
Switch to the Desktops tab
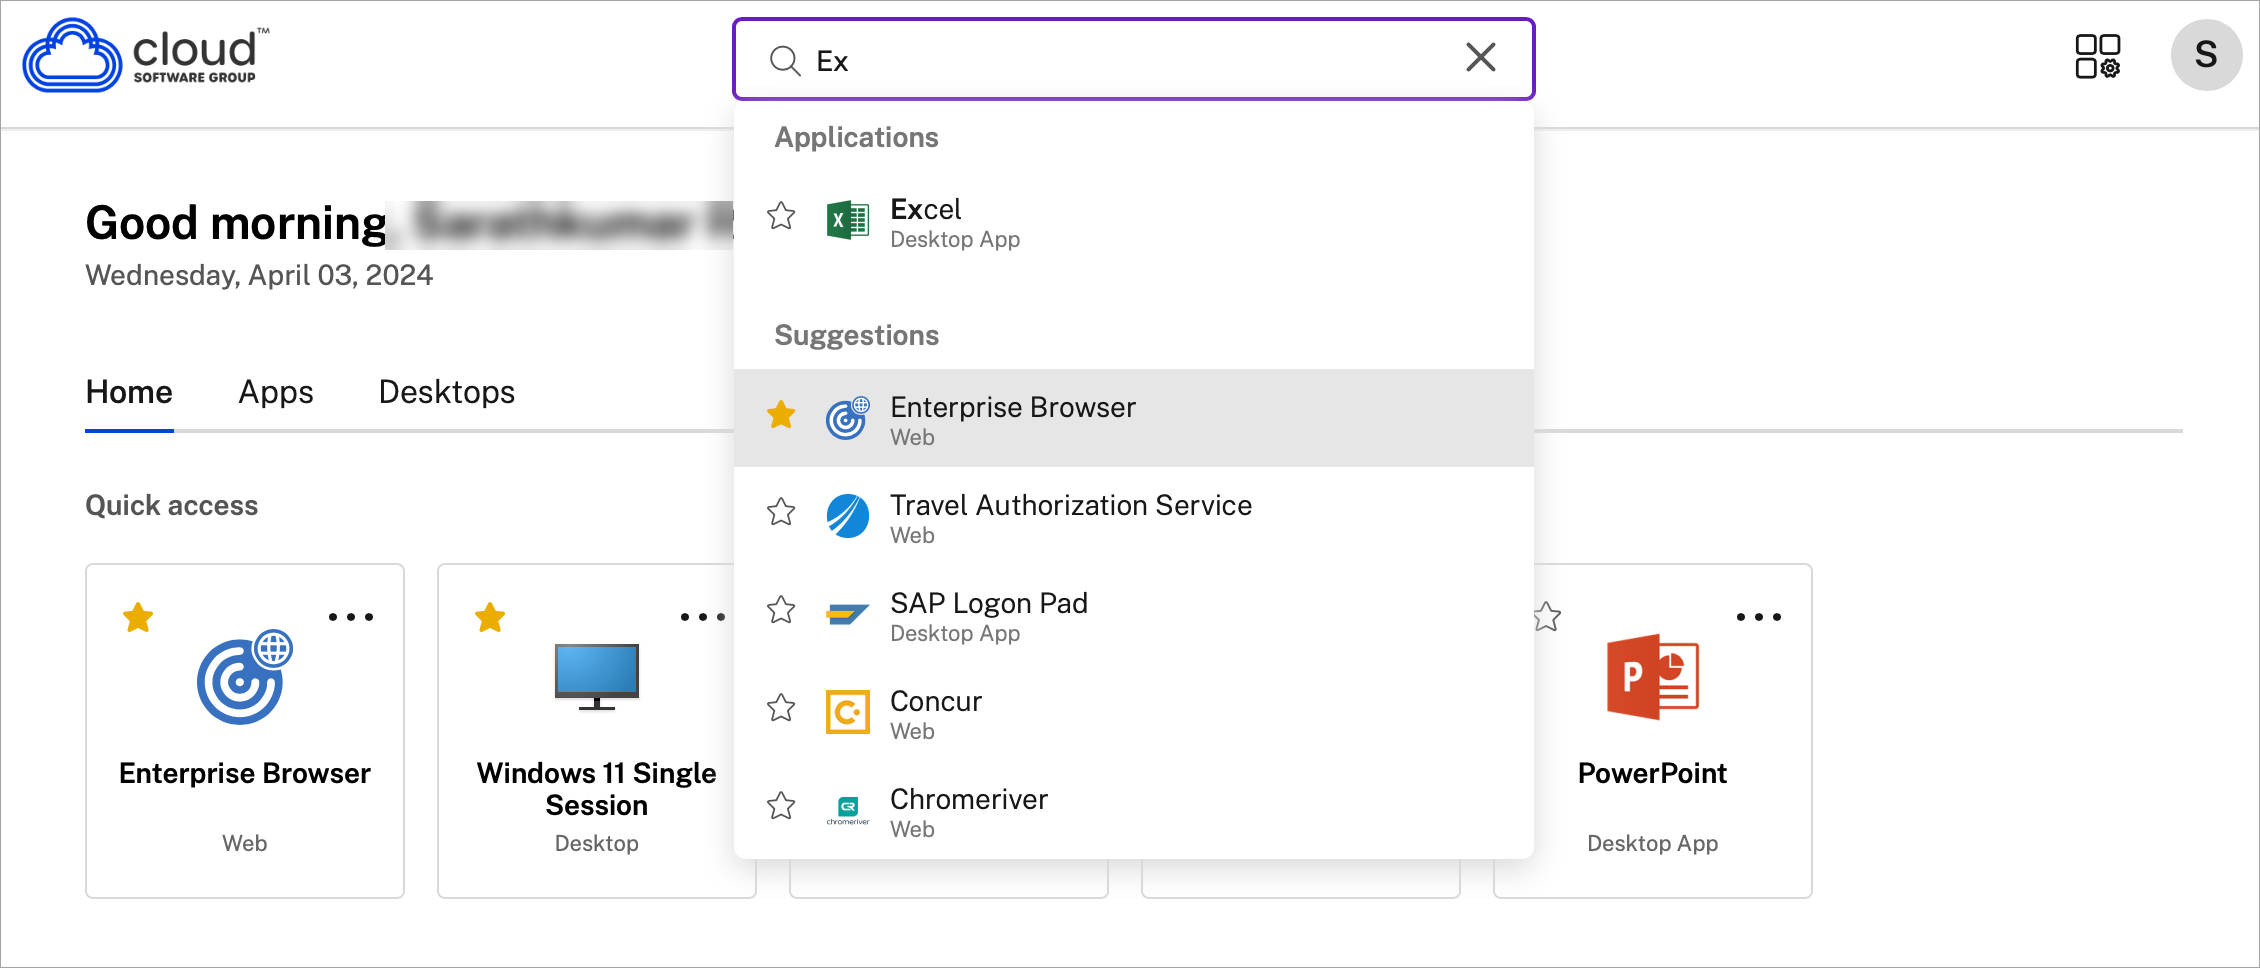point(447,392)
